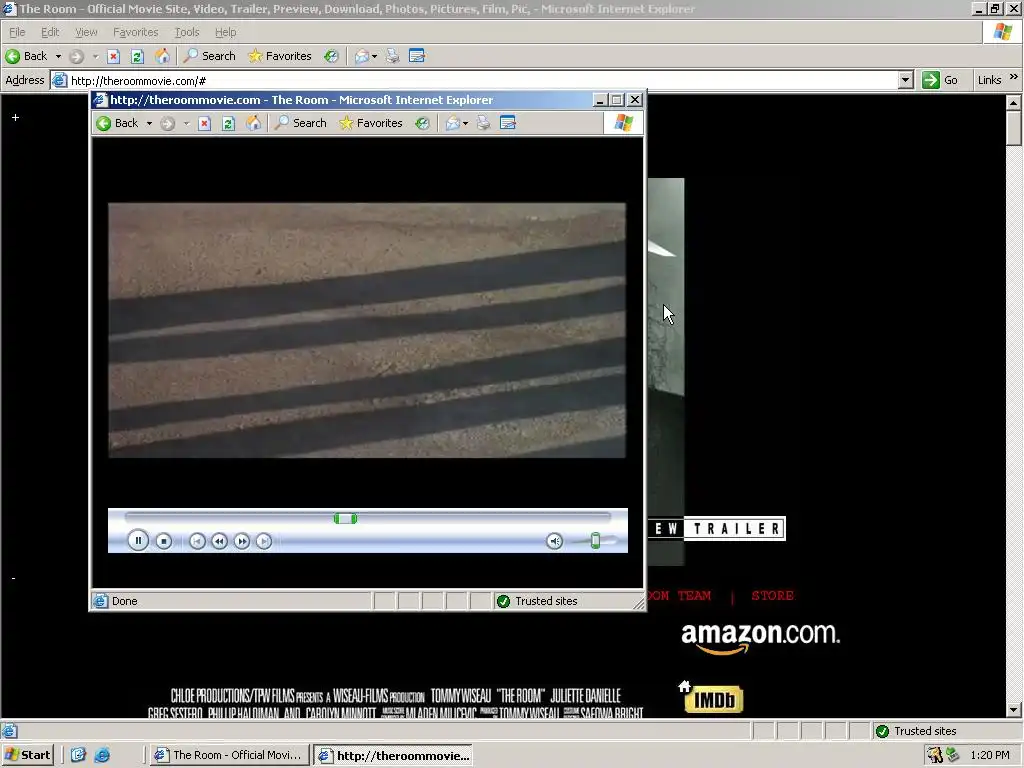The height and width of the screenshot is (768, 1024).
Task: Pause the trailer video playback
Action: click(x=138, y=541)
